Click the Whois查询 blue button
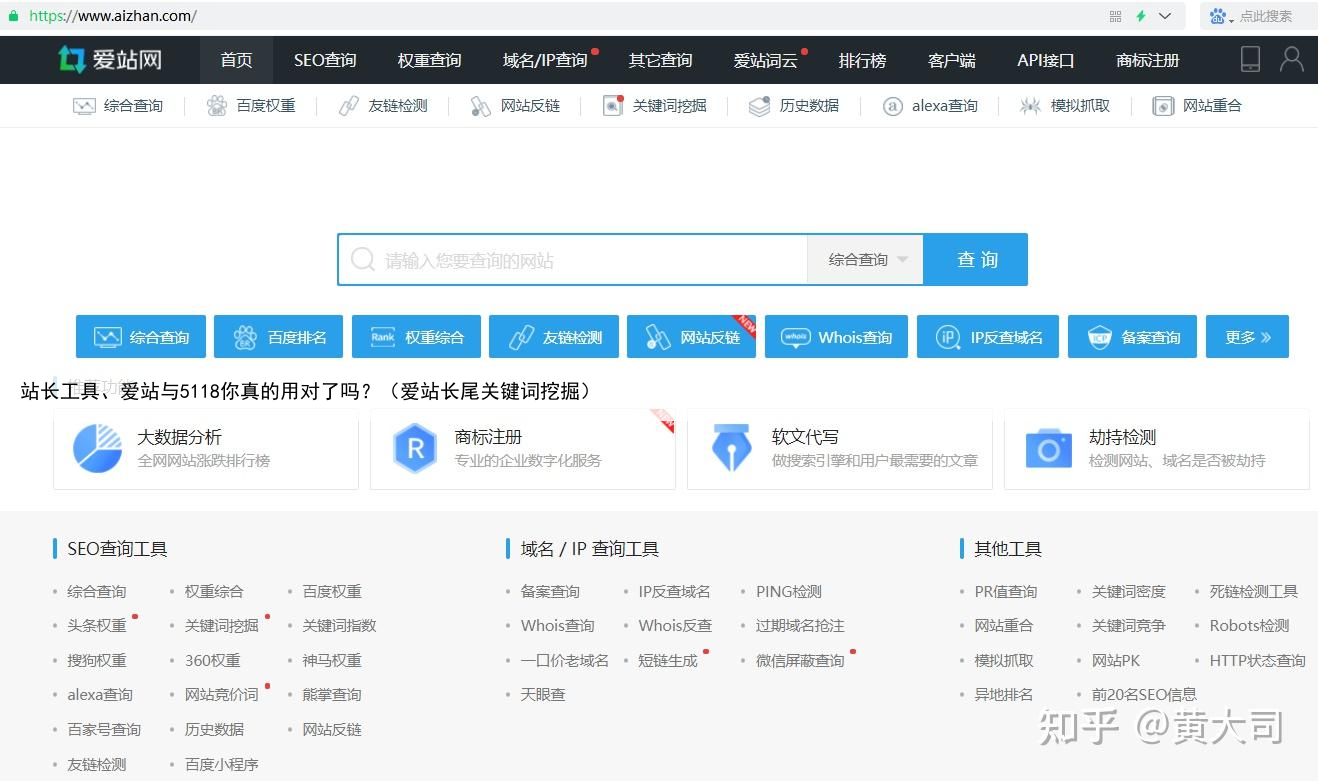The height and width of the screenshot is (781, 1318). (836, 337)
